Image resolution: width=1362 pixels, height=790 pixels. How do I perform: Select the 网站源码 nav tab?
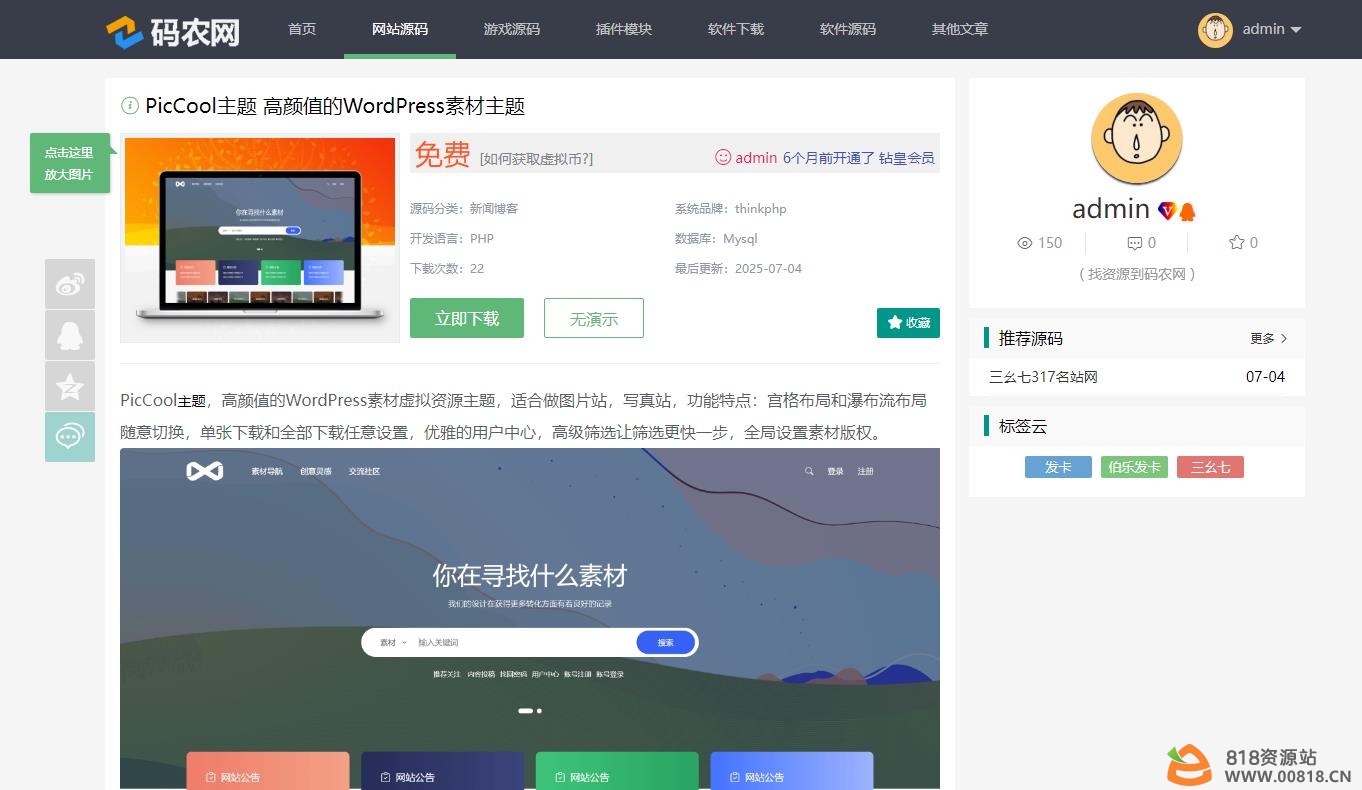(400, 29)
